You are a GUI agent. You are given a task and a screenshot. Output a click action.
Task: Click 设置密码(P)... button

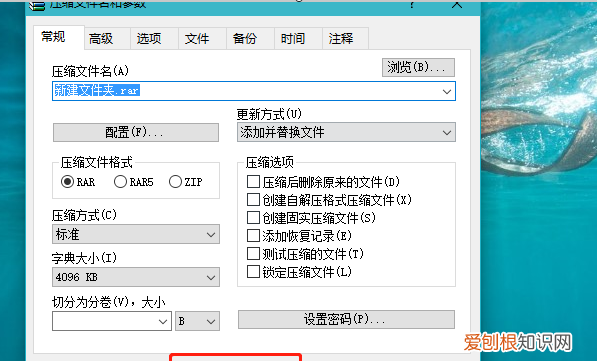point(346,319)
